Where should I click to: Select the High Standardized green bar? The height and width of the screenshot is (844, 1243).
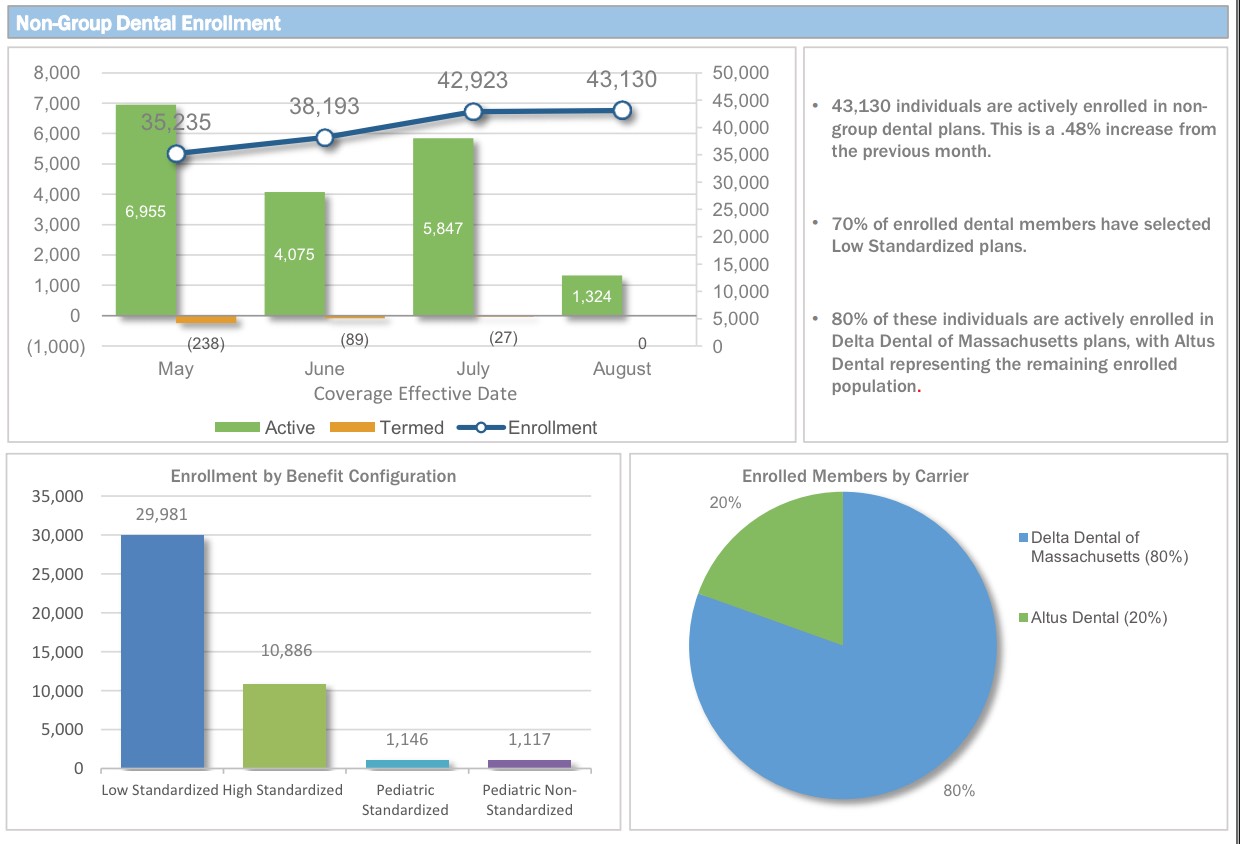click(x=284, y=728)
